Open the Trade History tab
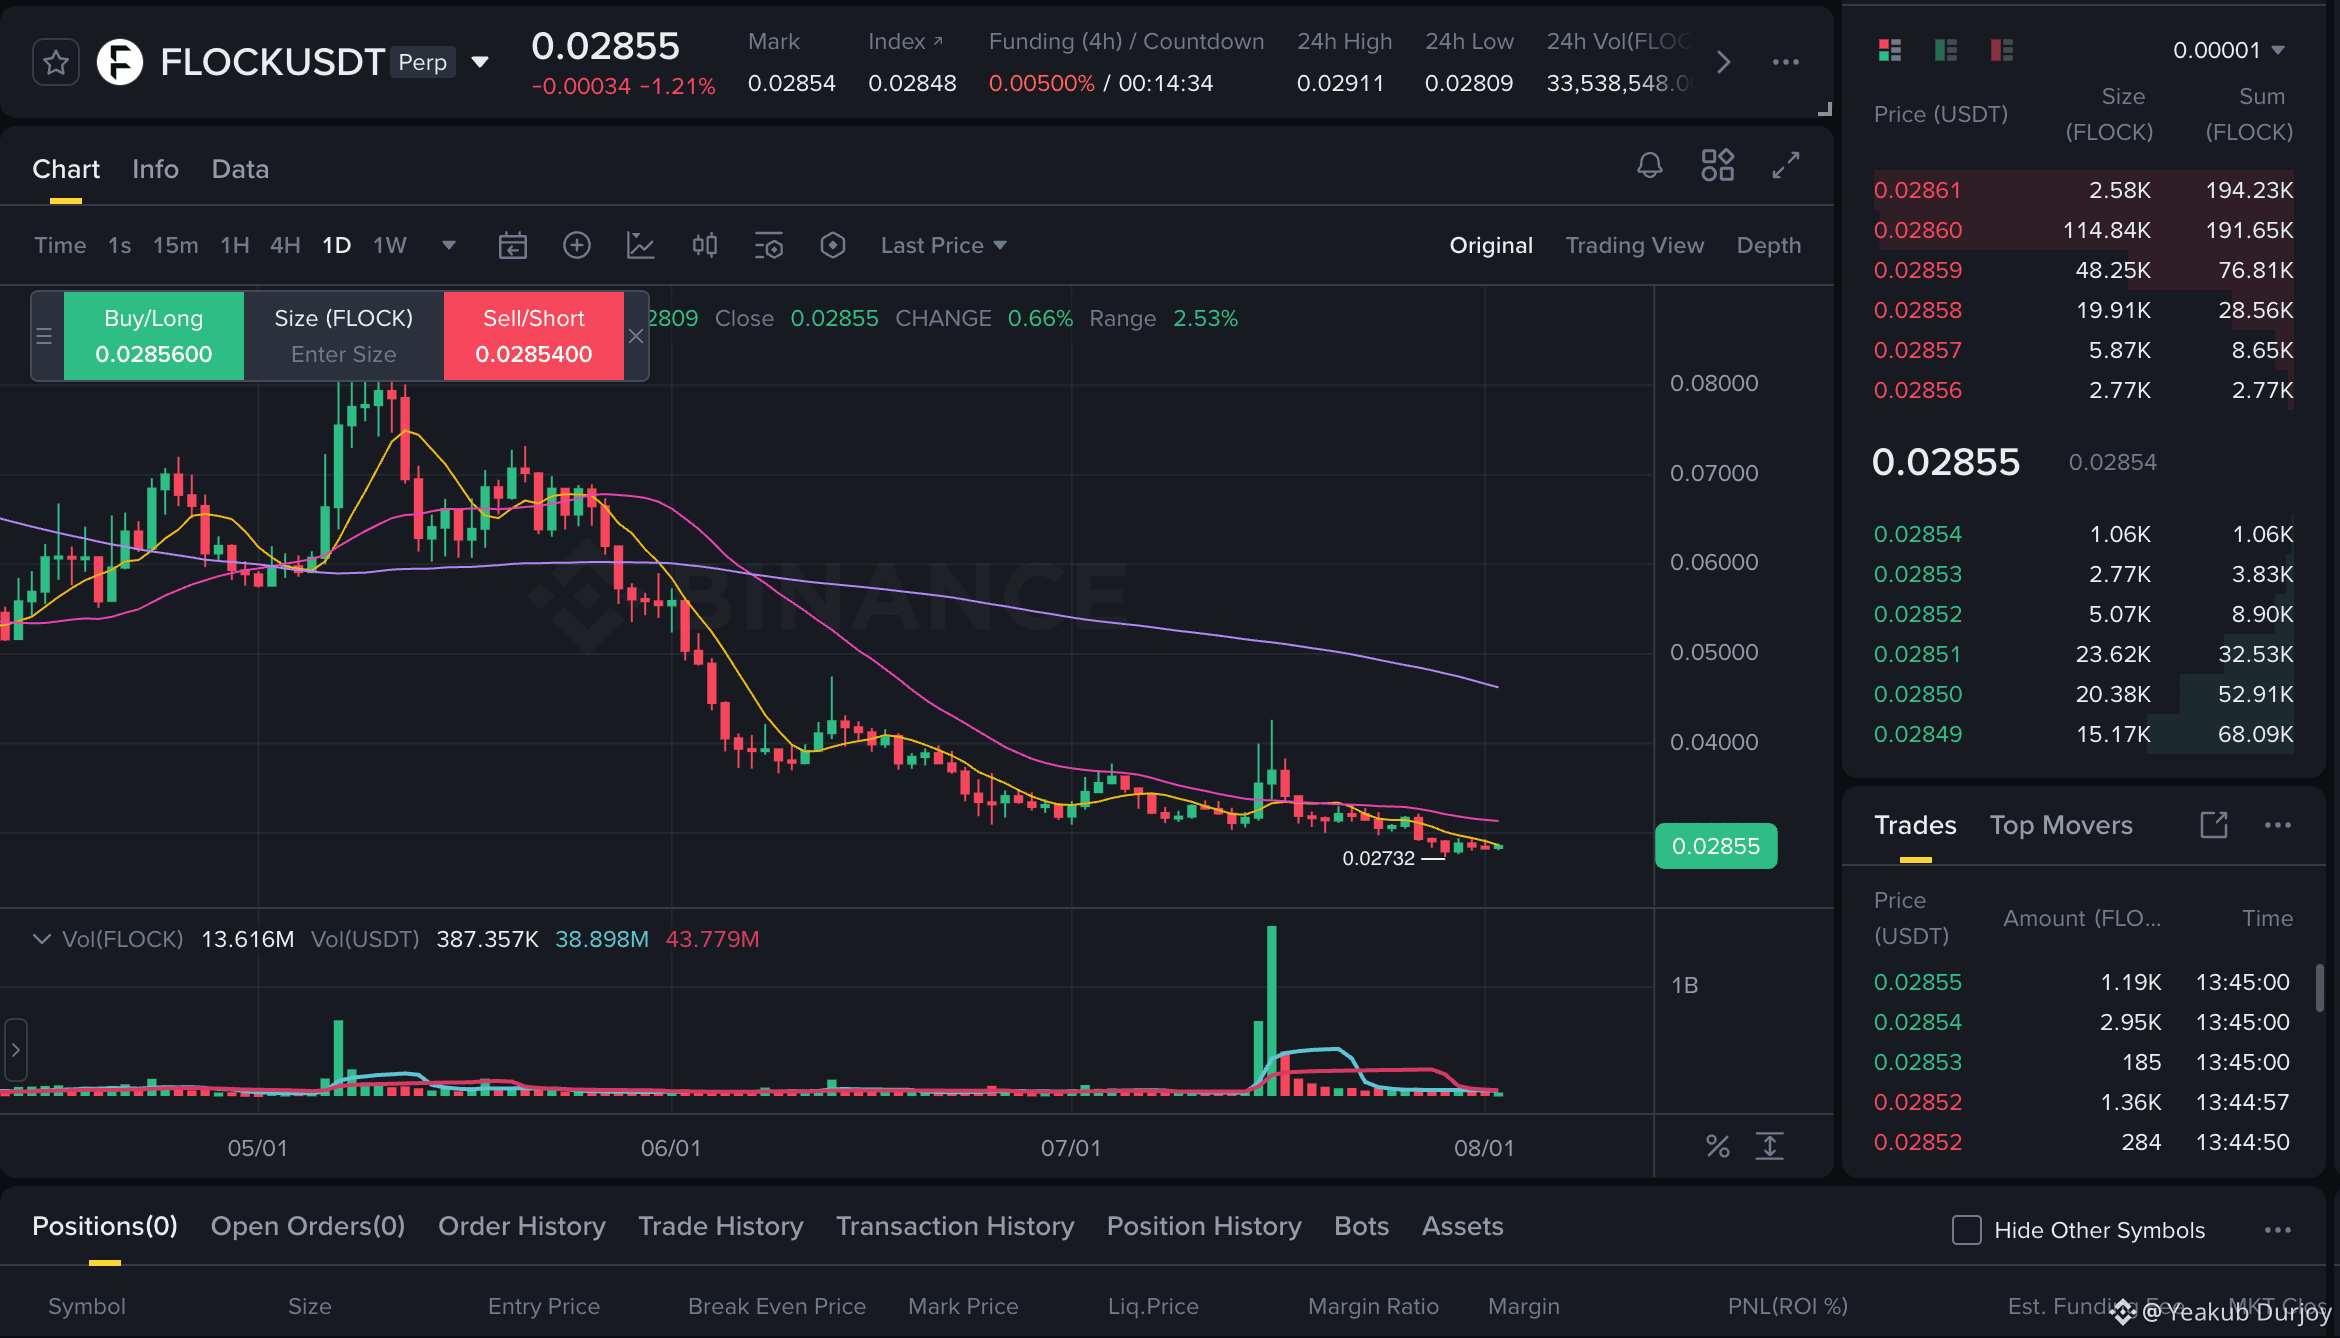This screenshot has height=1338, width=2340. tap(721, 1226)
